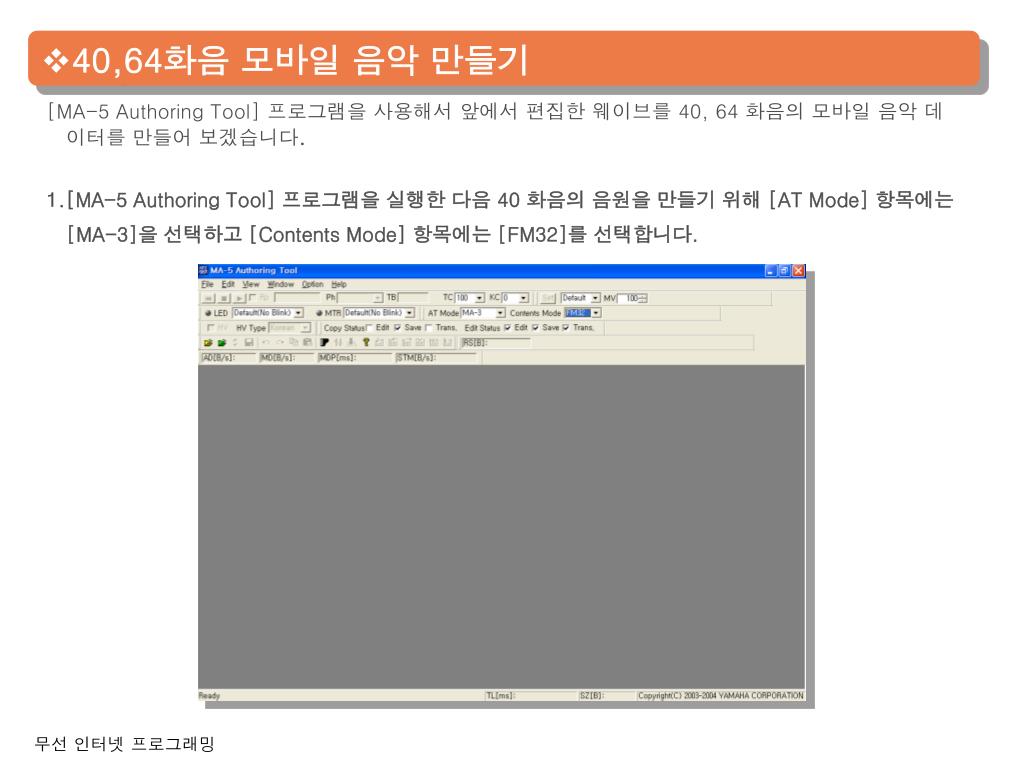The width and height of the screenshot is (1024, 768).
Task: Click the MA-5 Authoring Tool title bar icon
Action: click(204, 270)
